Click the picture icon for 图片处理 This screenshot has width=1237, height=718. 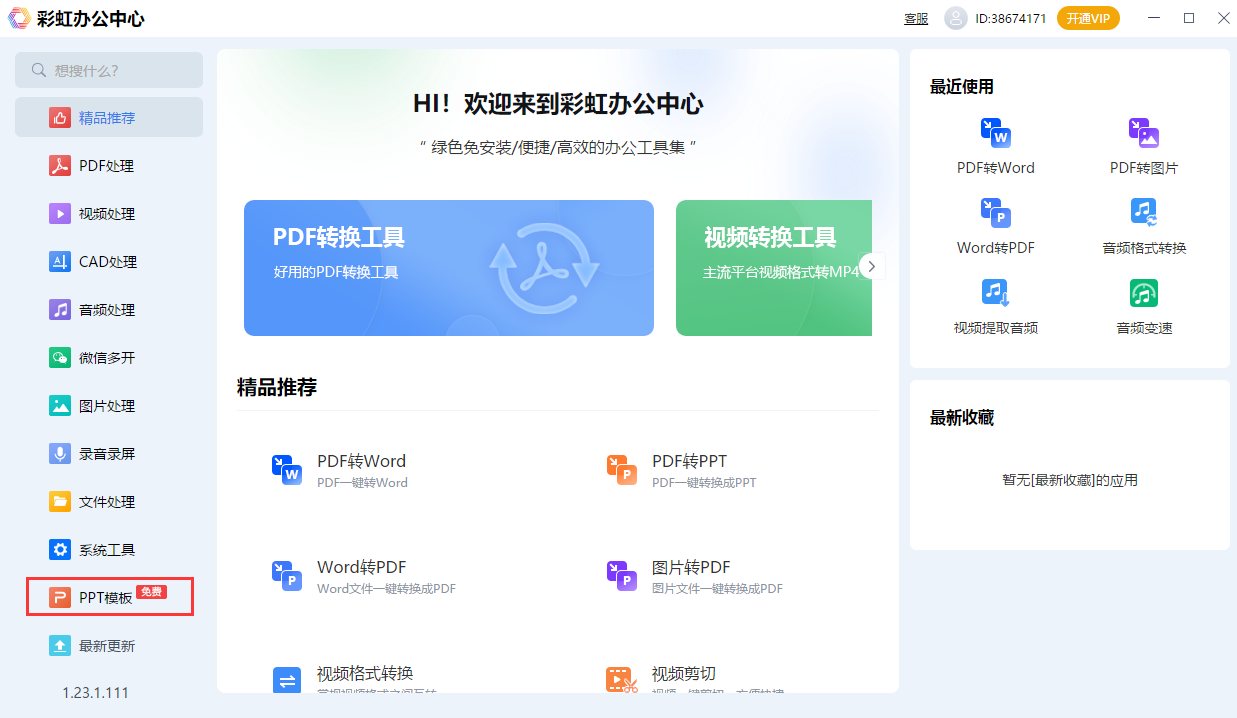click(60, 406)
